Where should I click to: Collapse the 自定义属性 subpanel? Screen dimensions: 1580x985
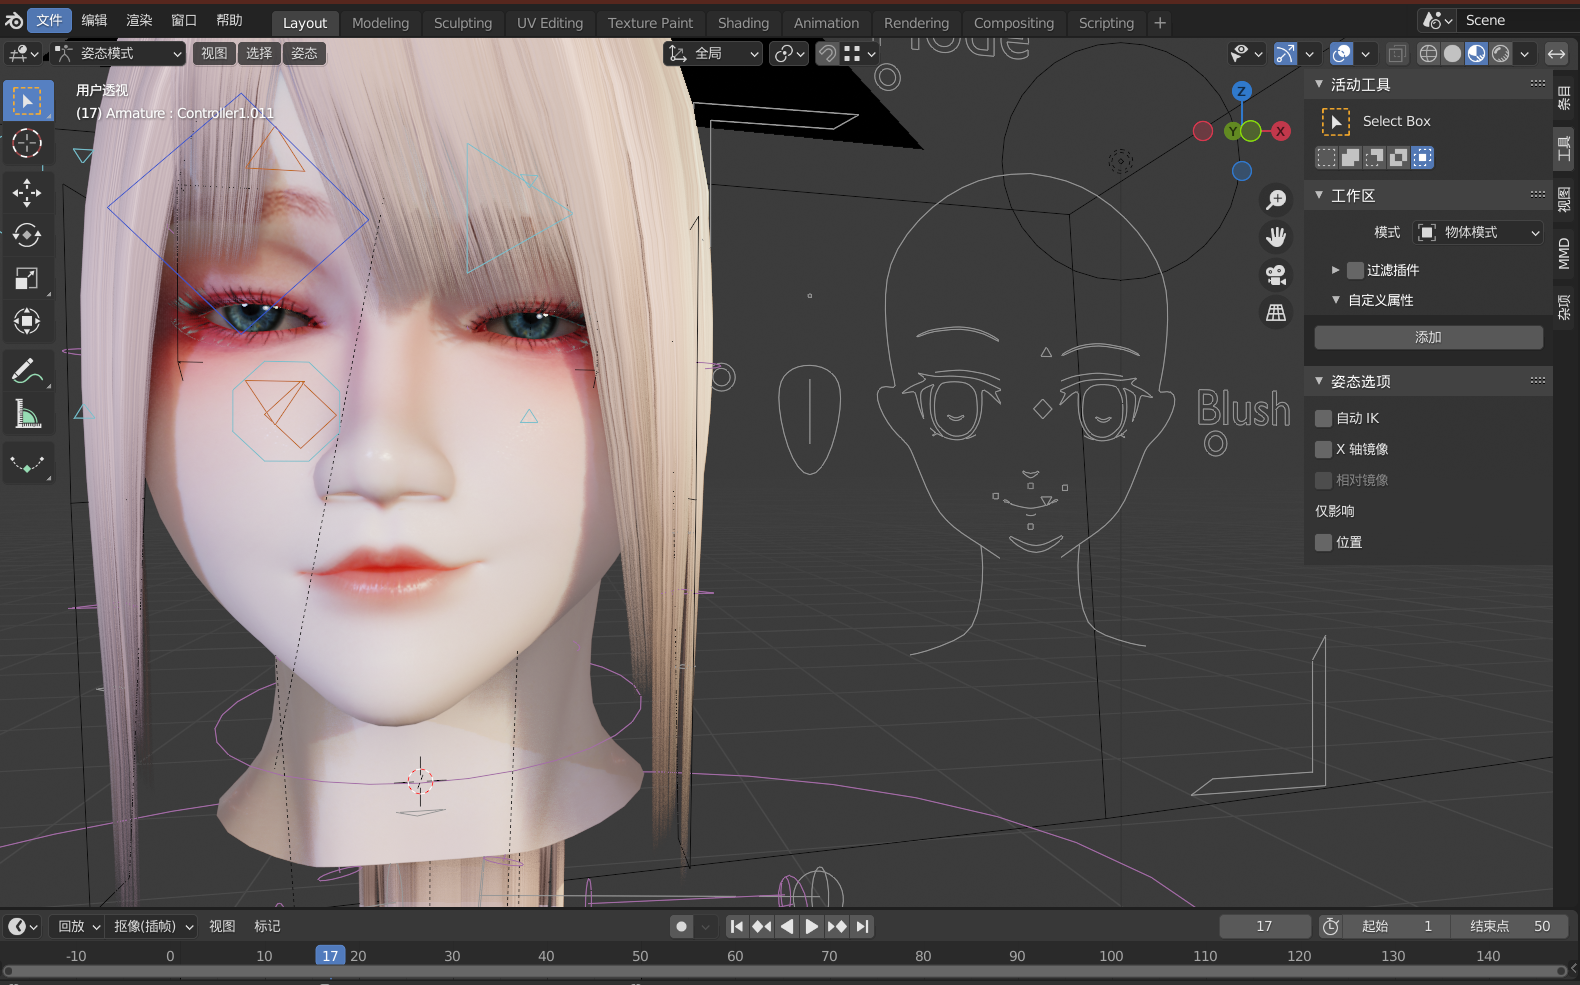tap(1336, 300)
